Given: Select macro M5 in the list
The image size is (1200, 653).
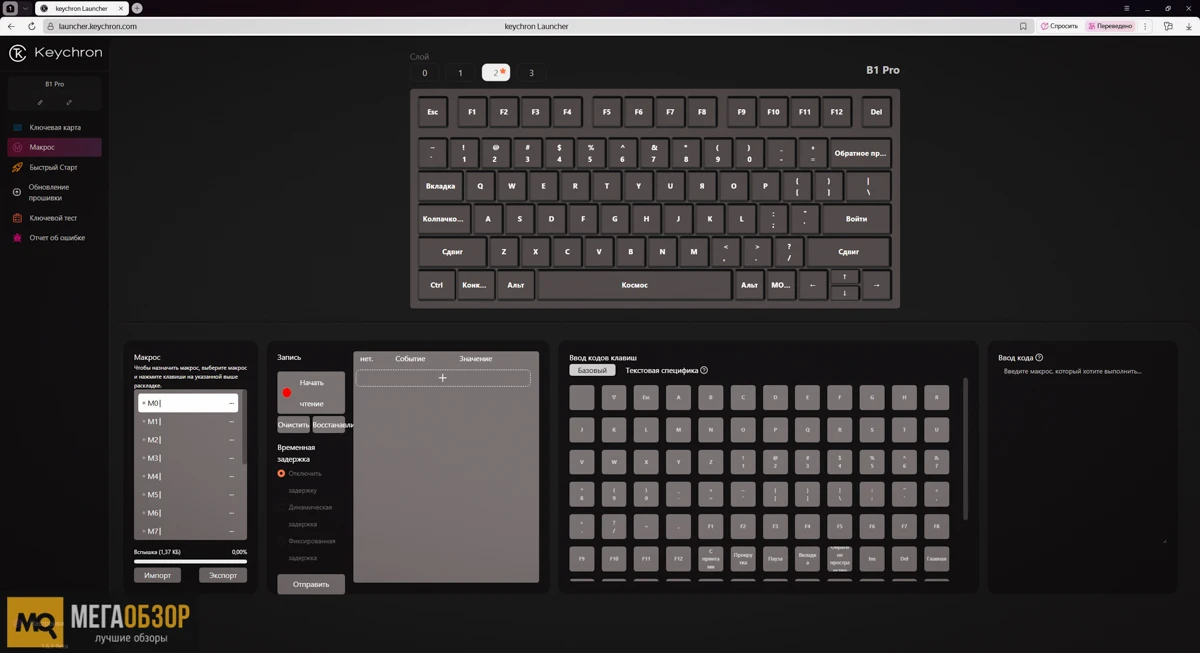Looking at the screenshot, I should pyautogui.click(x=188, y=495).
